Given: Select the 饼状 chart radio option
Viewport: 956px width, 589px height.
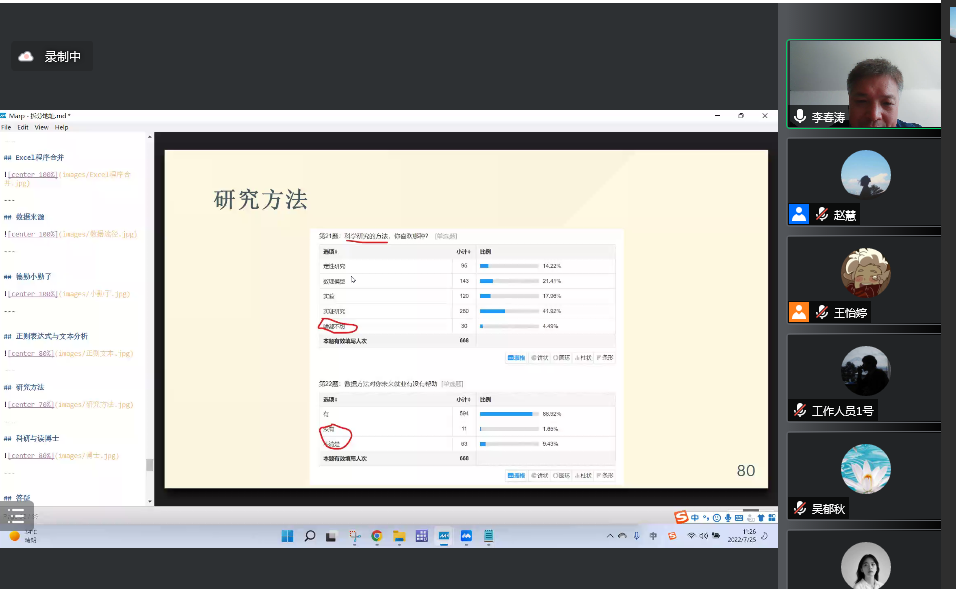Looking at the screenshot, I should (542, 357).
